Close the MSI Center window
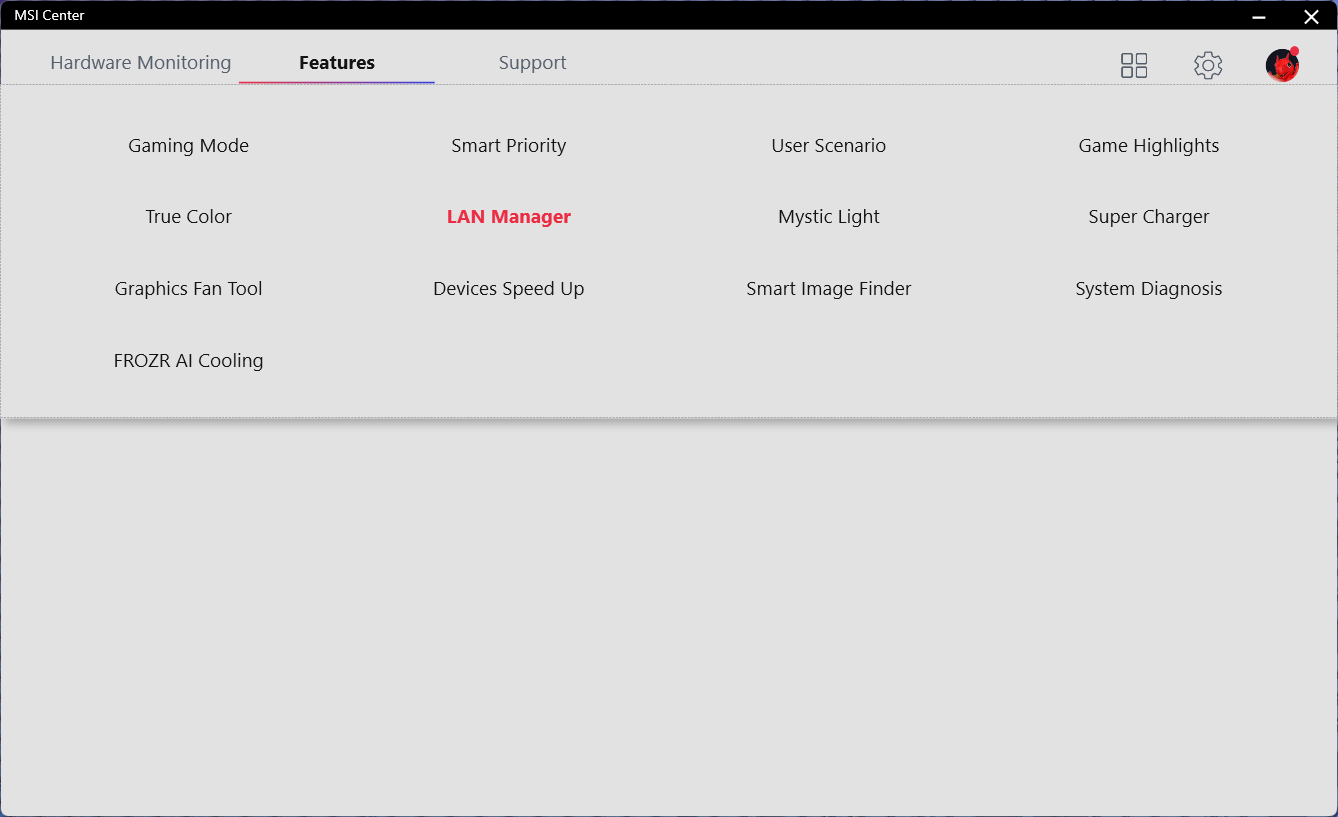Image resolution: width=1338 pixels, height=817 pixels. tap(1311, 16)
